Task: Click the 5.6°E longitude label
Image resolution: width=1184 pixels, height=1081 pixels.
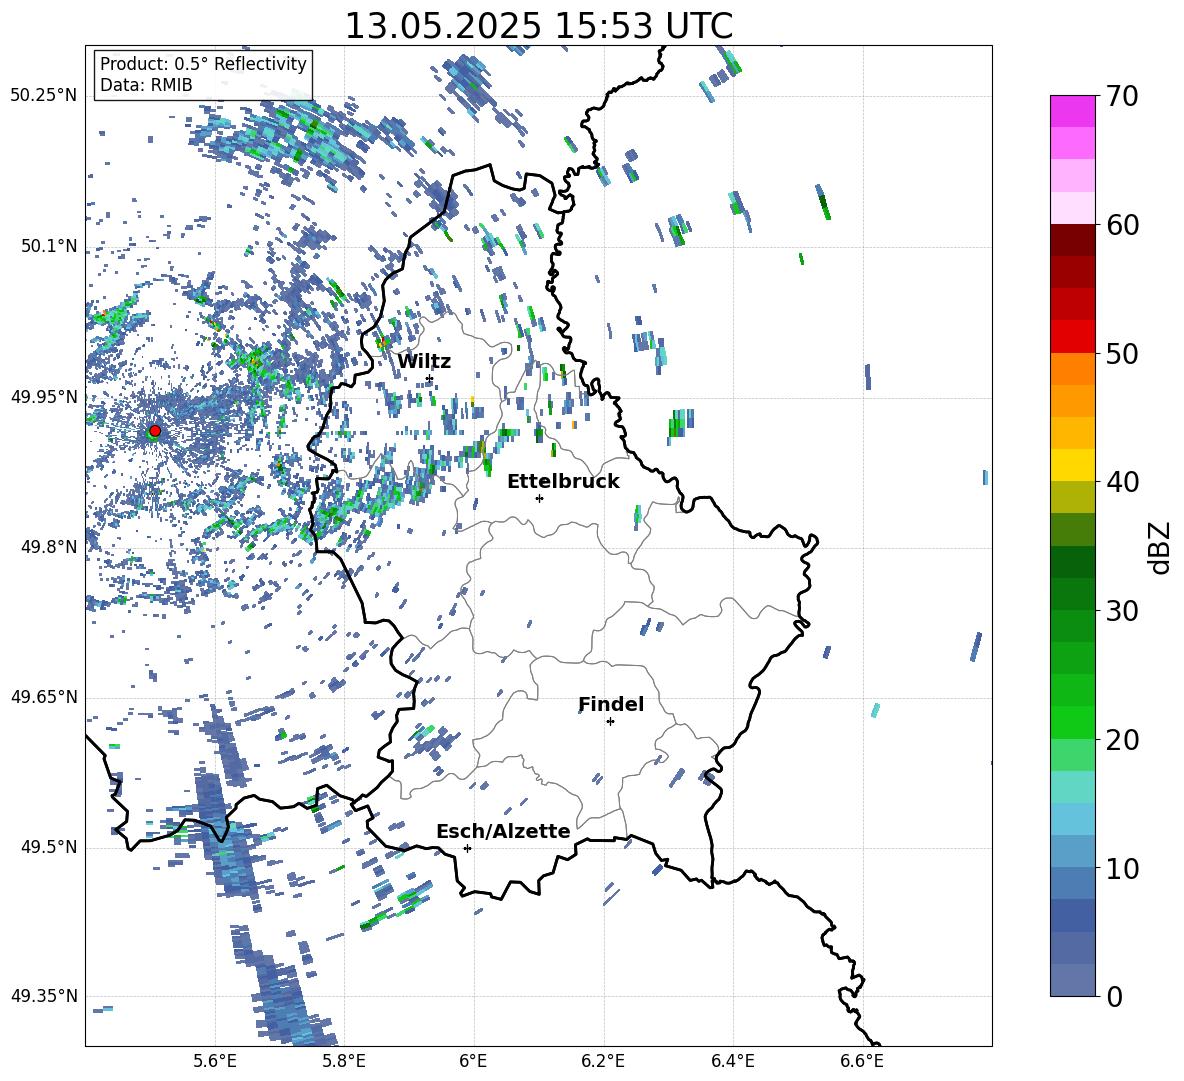Action: pyautogui.click(x=215, y=1061)
